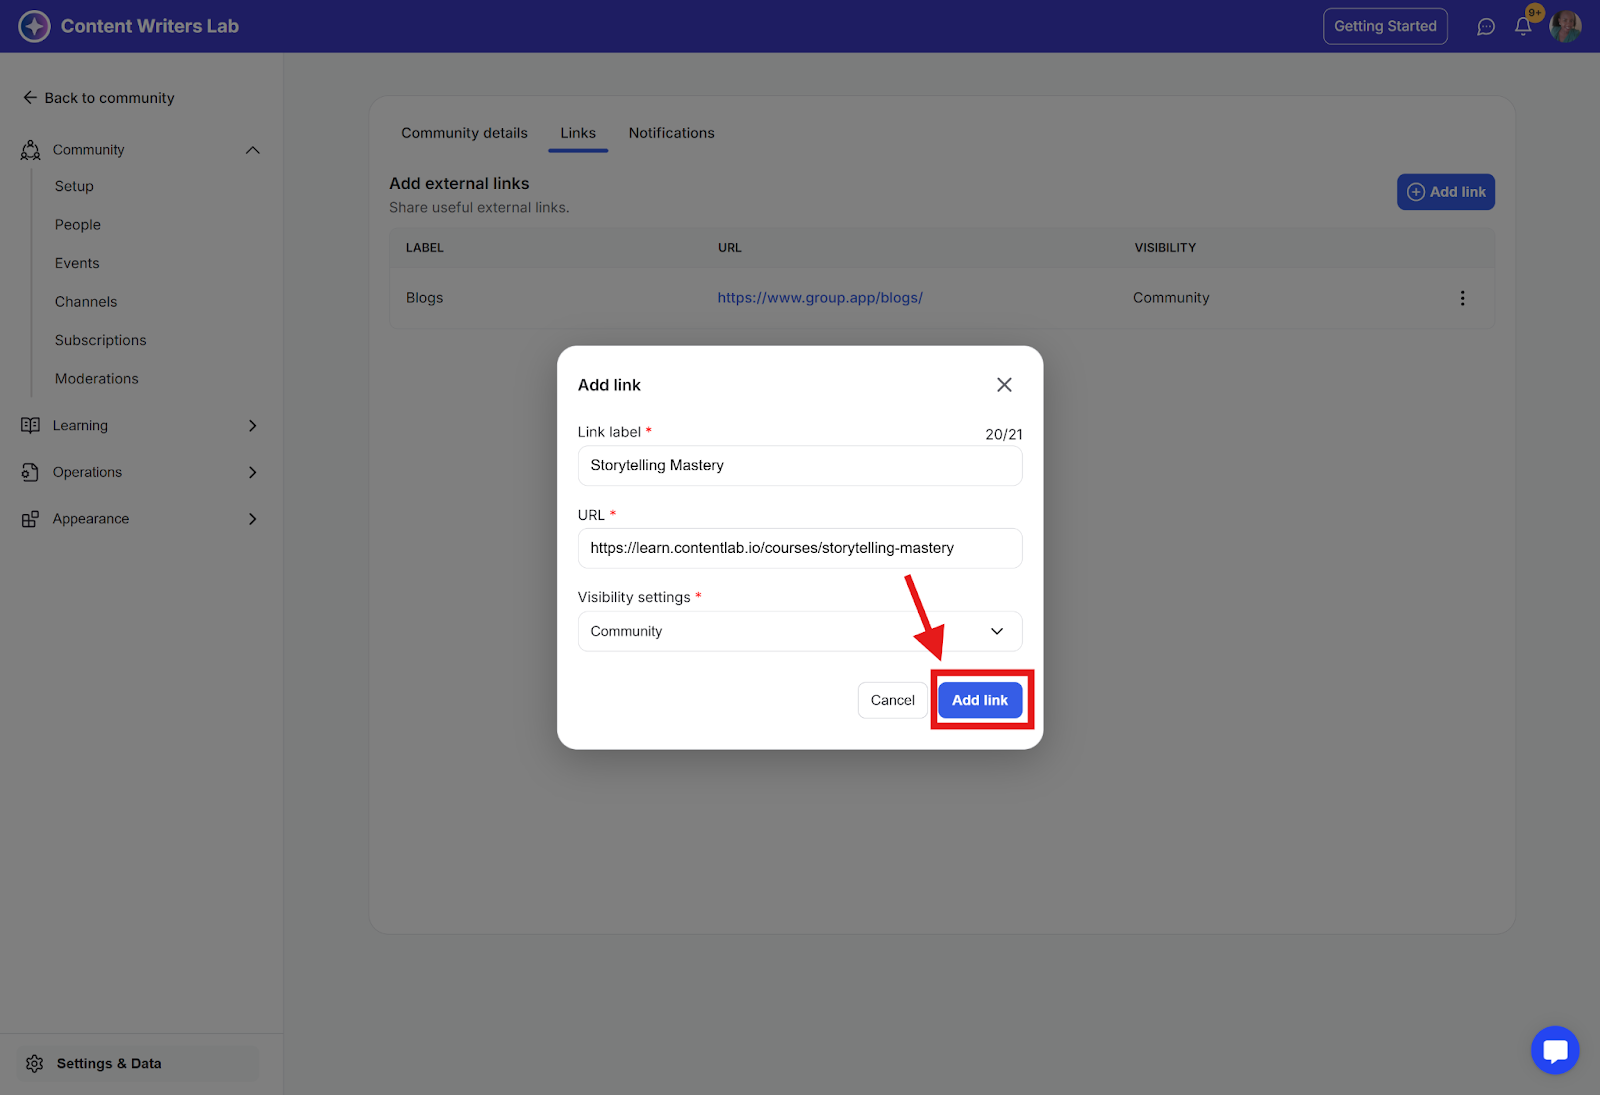Close the Add link dialog with X
The width and height of the screenshot is (1600, 1095).
point(1004,385)
